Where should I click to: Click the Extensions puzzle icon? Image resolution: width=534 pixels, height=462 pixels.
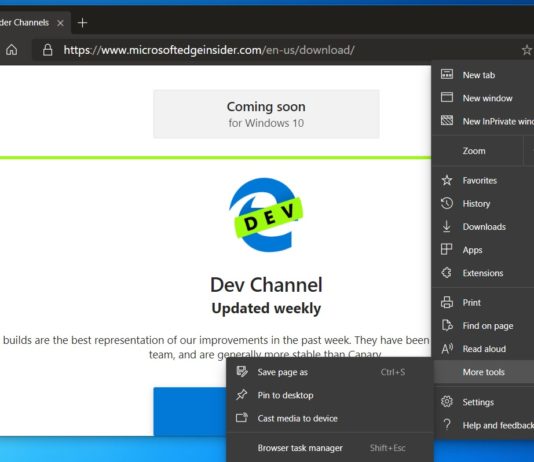point(446,272)
